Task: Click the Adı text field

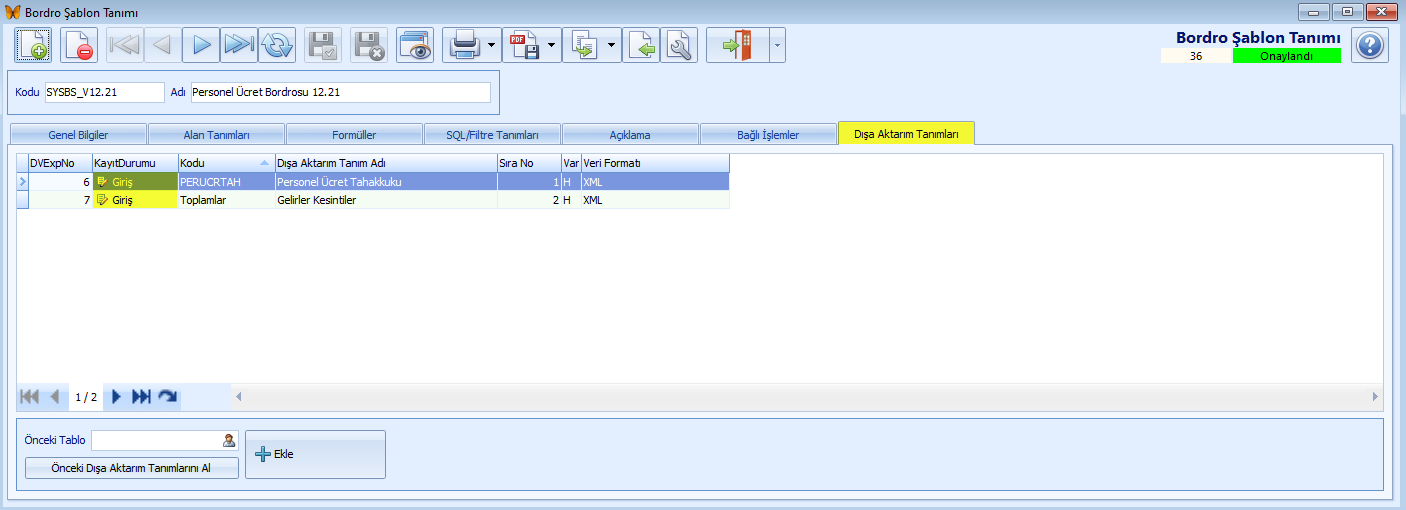Action: click(x=340, y=93)
